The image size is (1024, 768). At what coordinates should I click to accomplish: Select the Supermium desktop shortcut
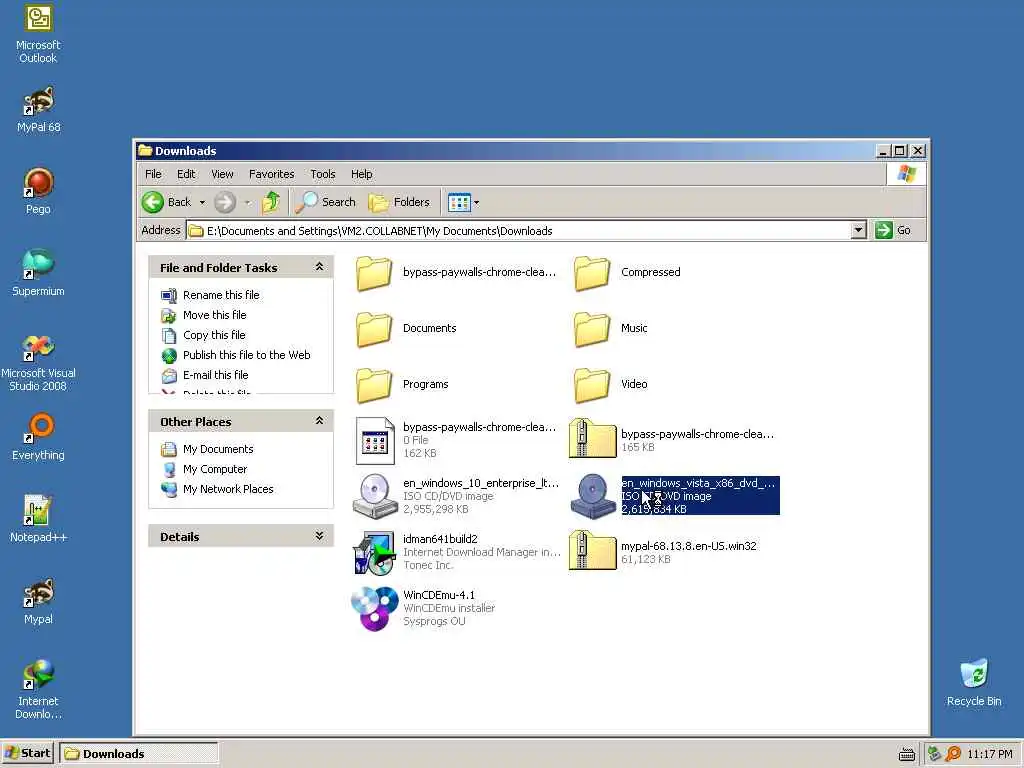point(38,273)
